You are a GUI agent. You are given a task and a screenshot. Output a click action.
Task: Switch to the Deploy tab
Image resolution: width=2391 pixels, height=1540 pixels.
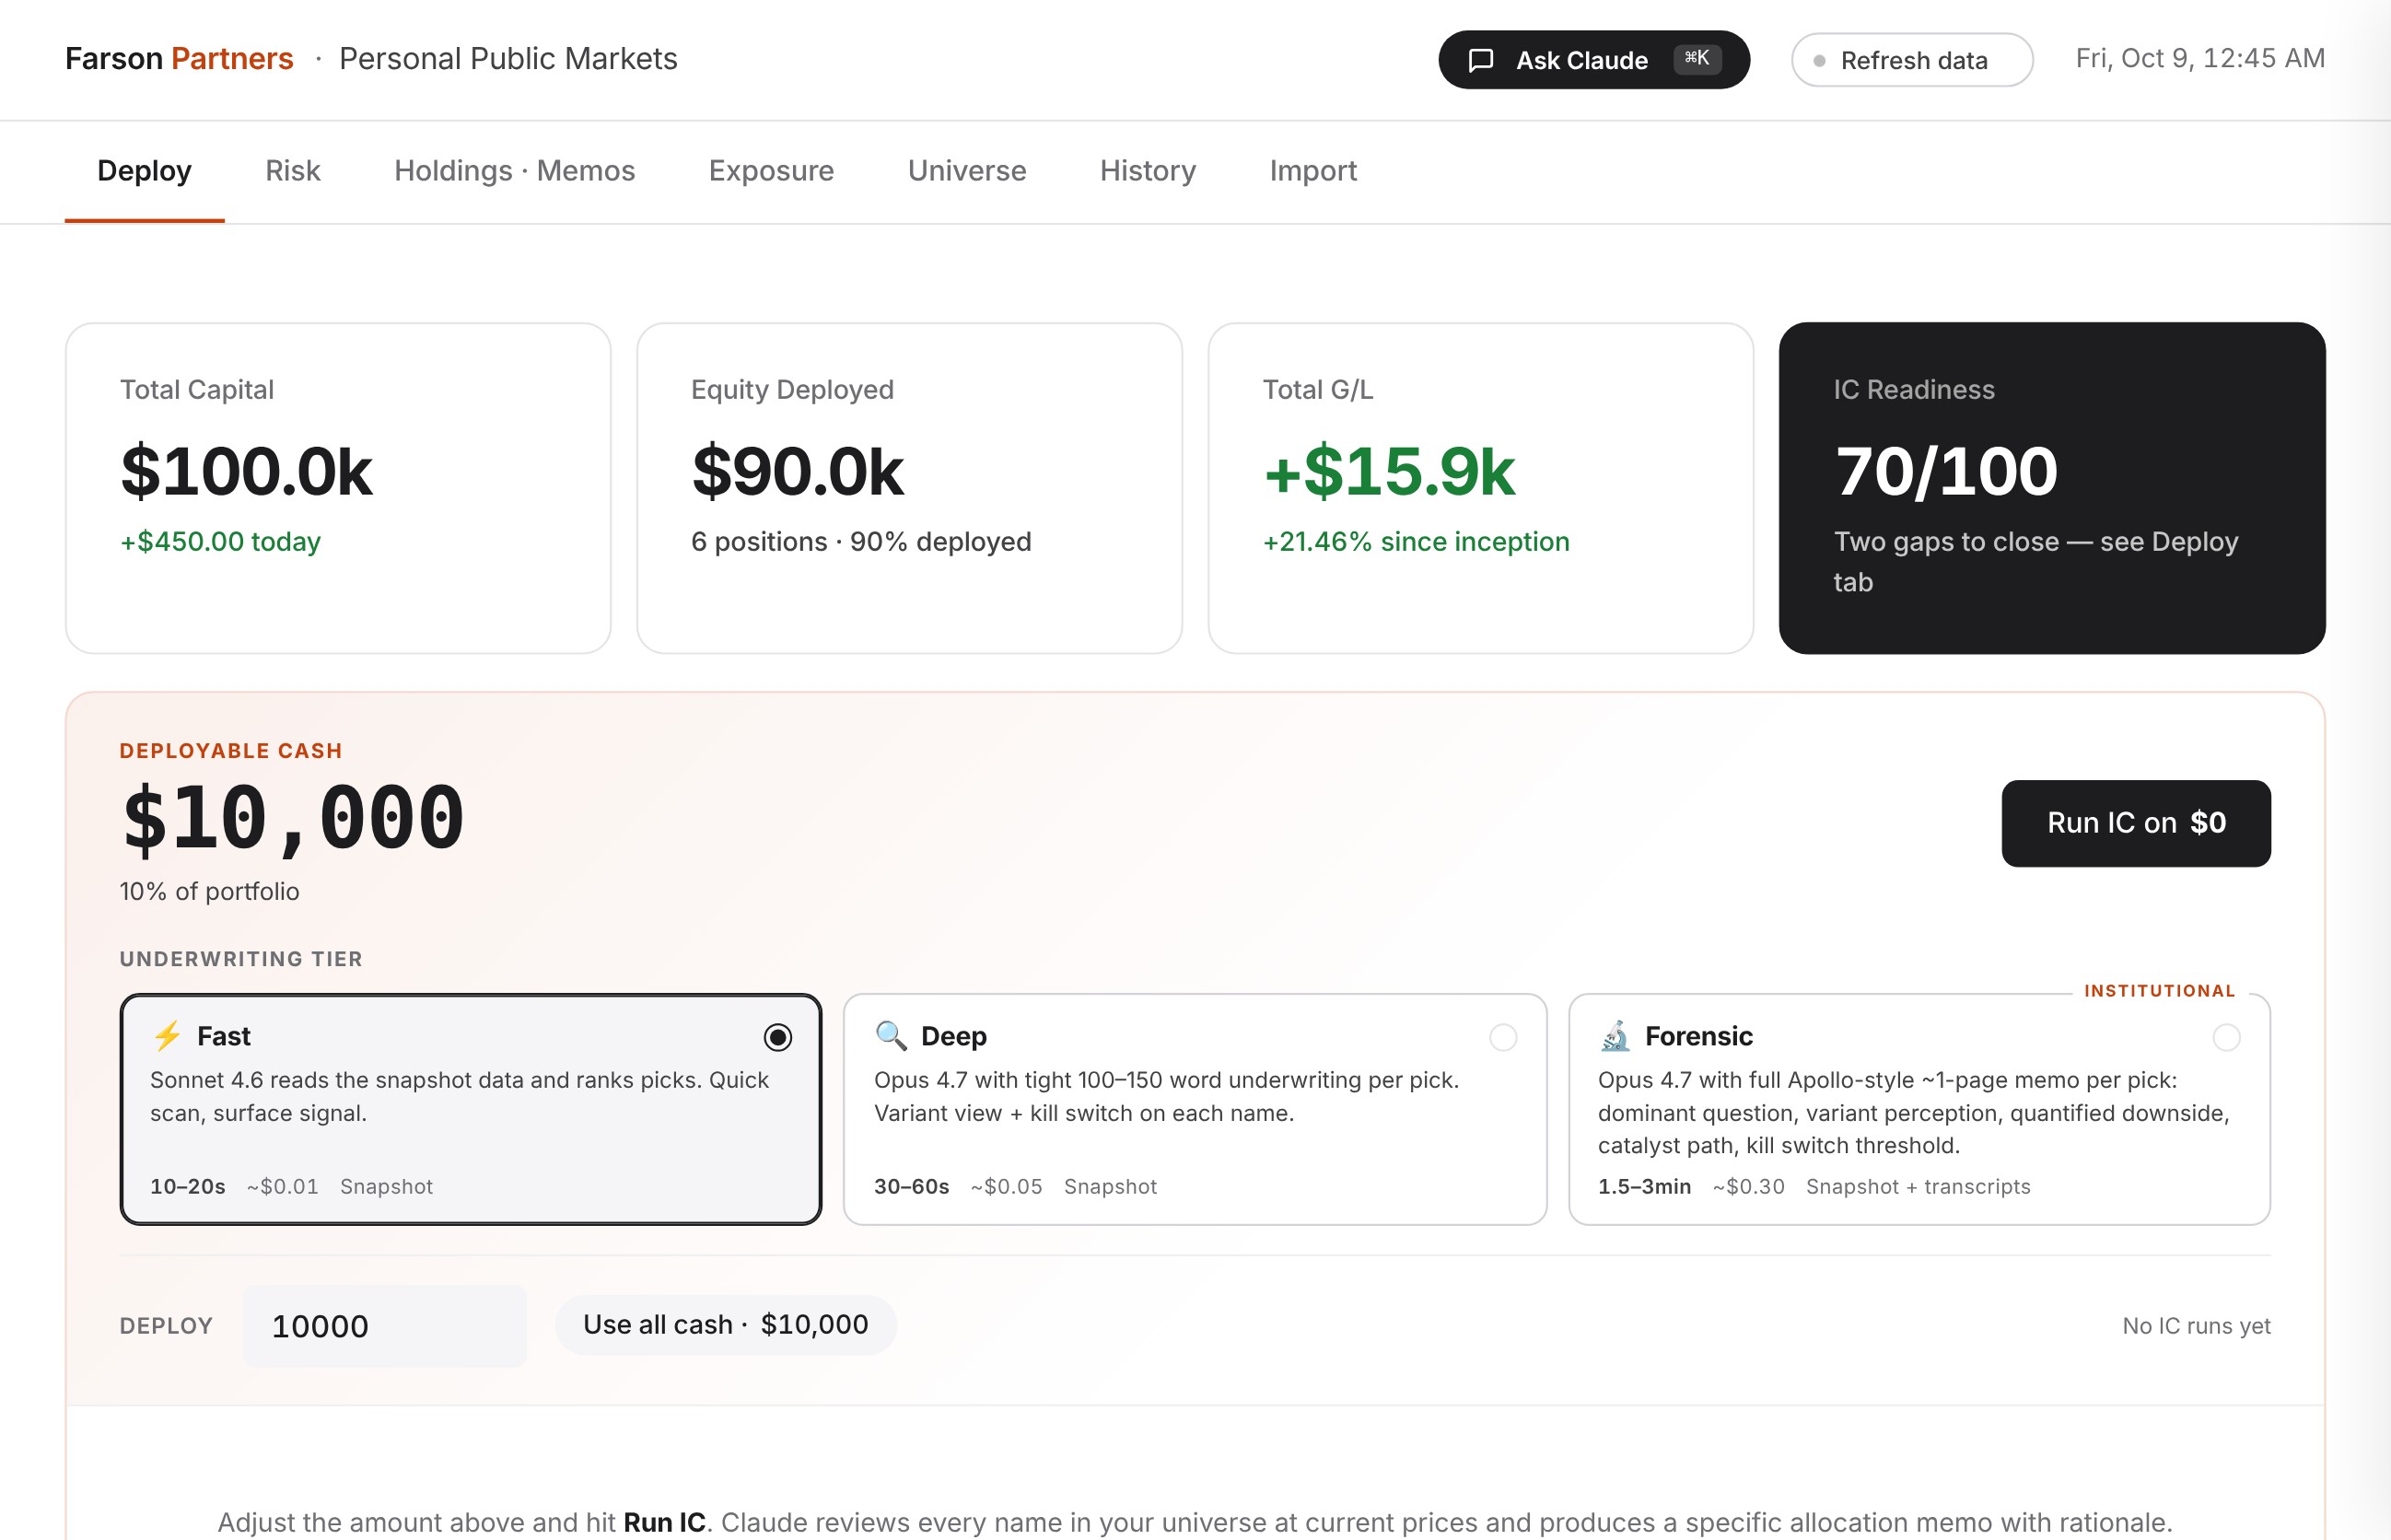coord(144,171)
